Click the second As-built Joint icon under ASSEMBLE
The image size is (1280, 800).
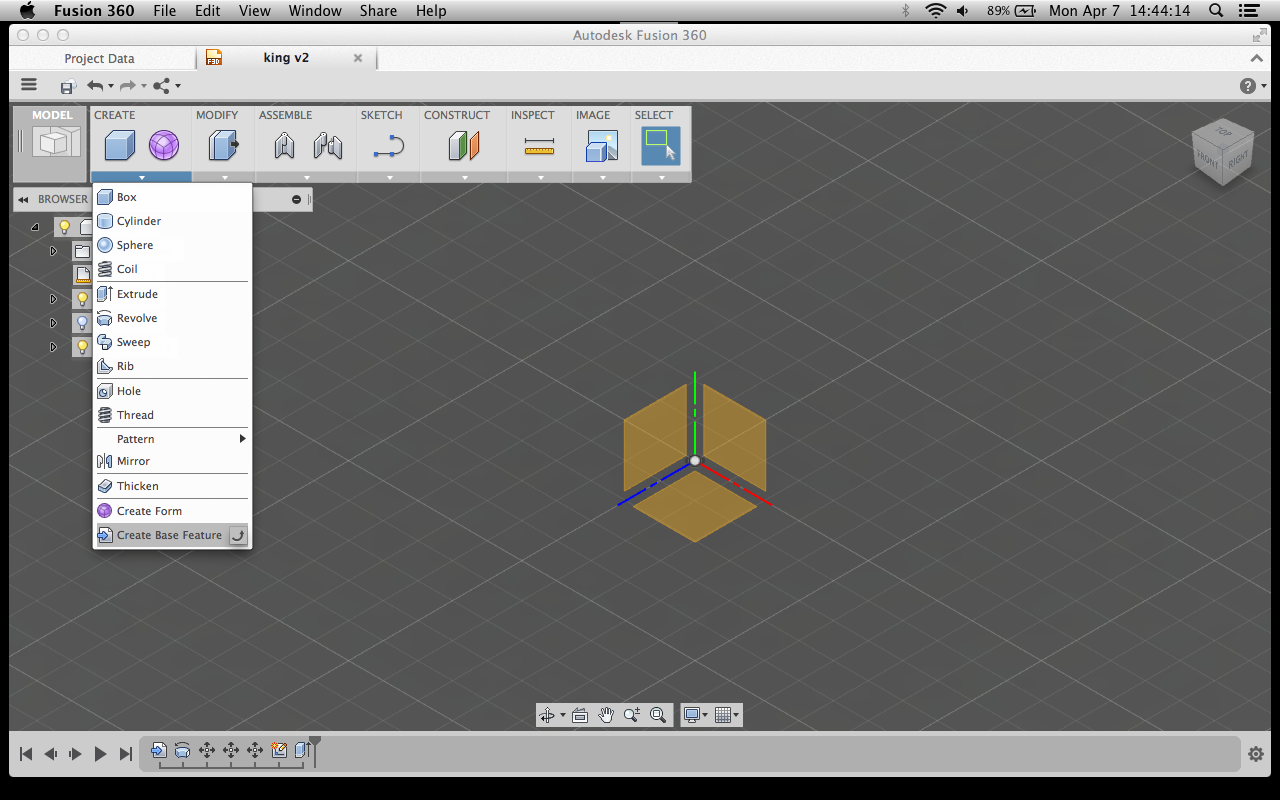coord(327,146)
